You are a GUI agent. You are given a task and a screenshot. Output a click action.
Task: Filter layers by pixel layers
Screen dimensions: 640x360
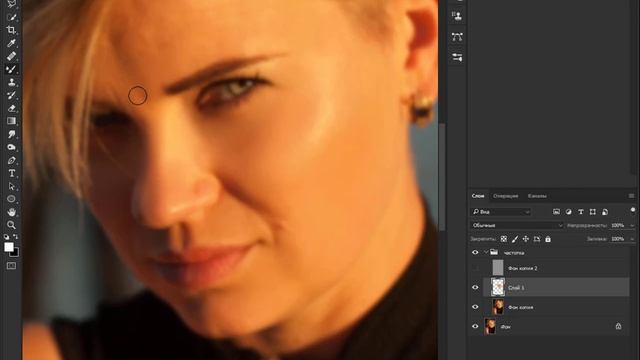pyautogui.click(x=556, y=212)
